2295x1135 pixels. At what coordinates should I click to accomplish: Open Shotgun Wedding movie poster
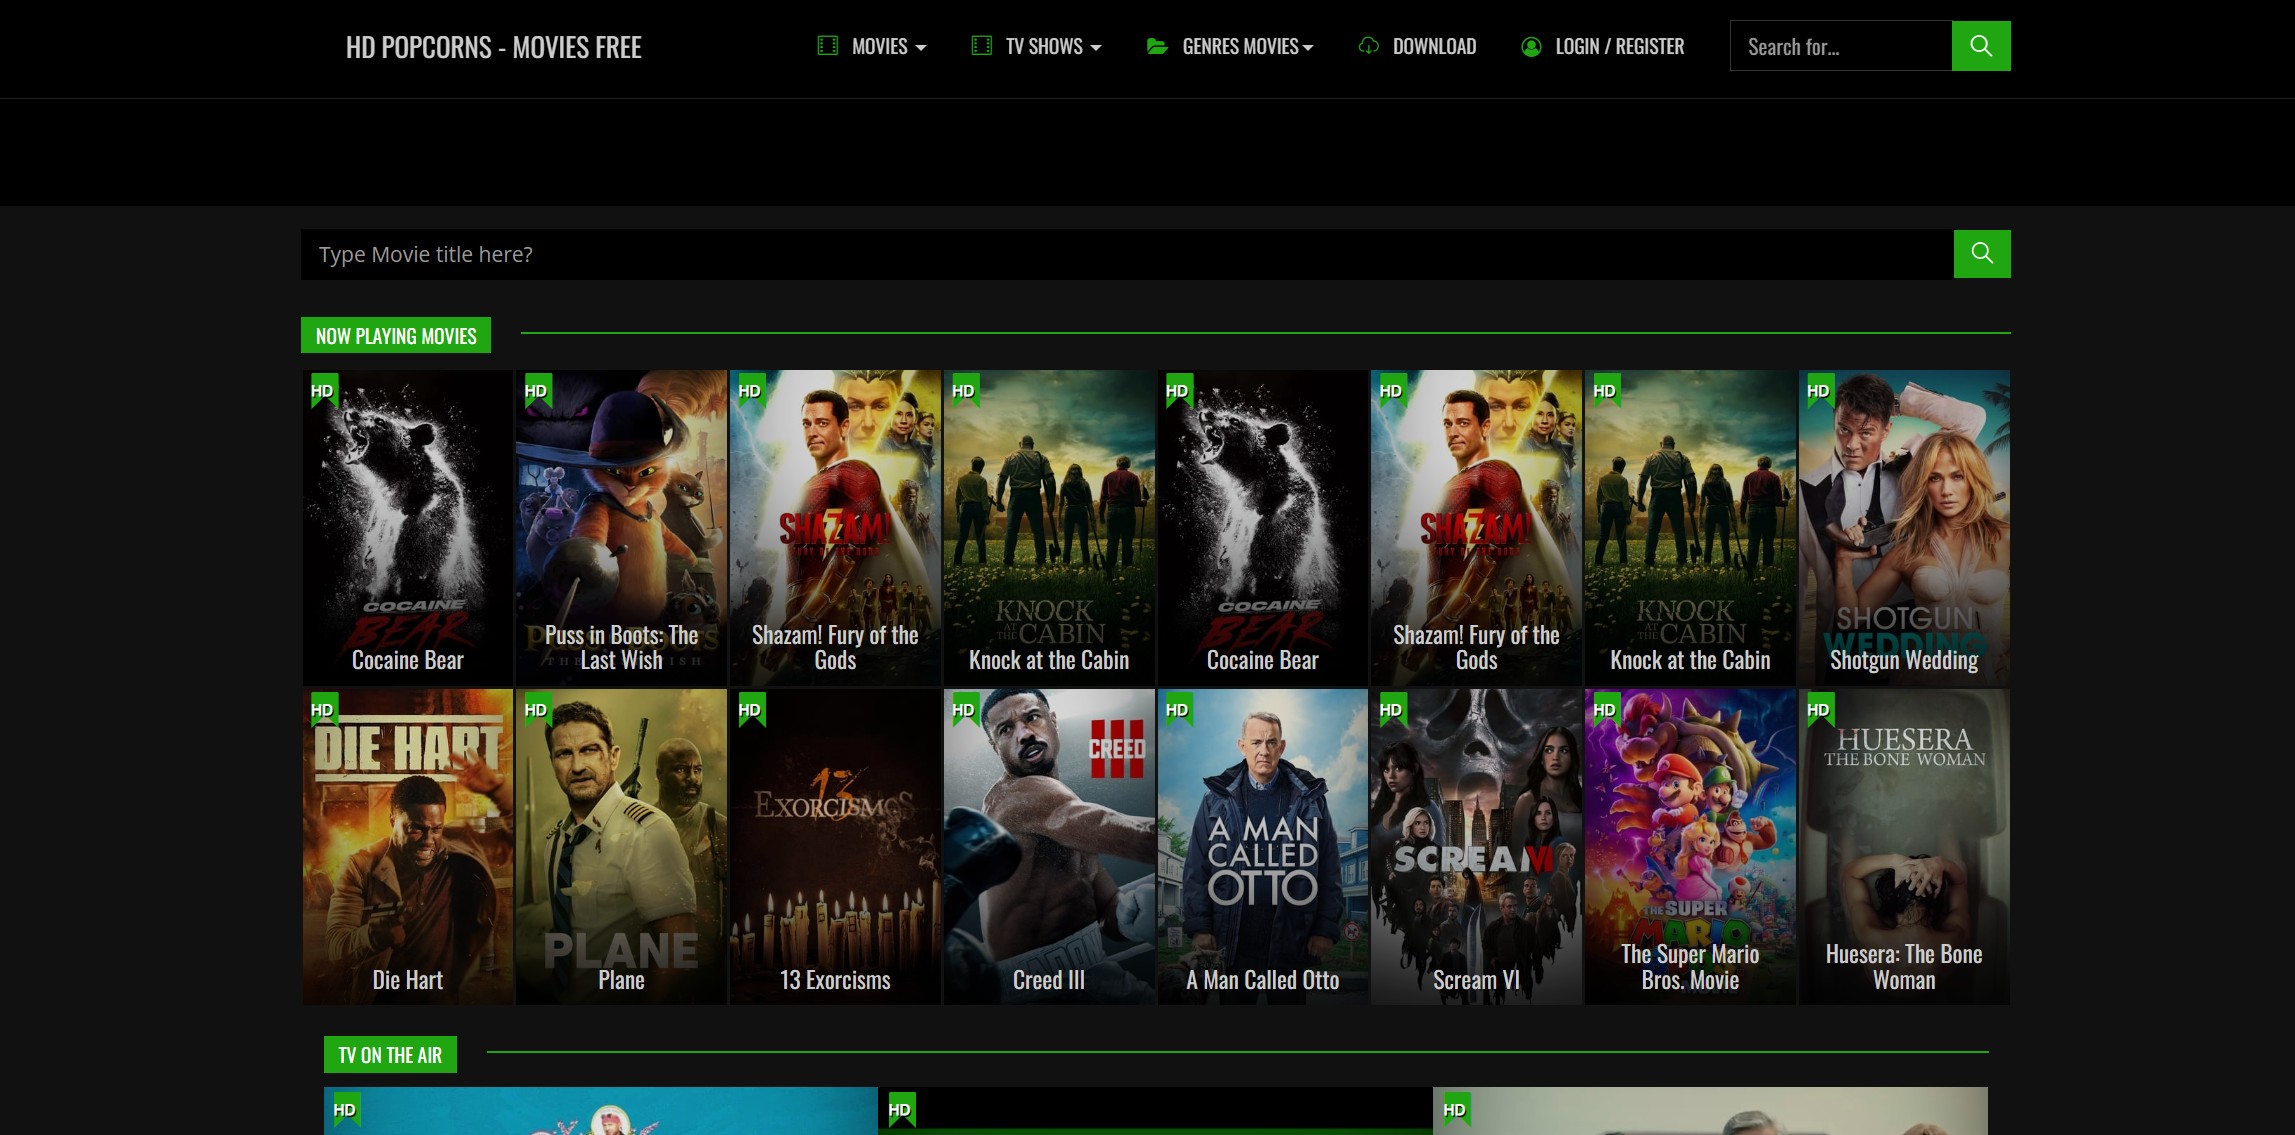pos(1904,528)
